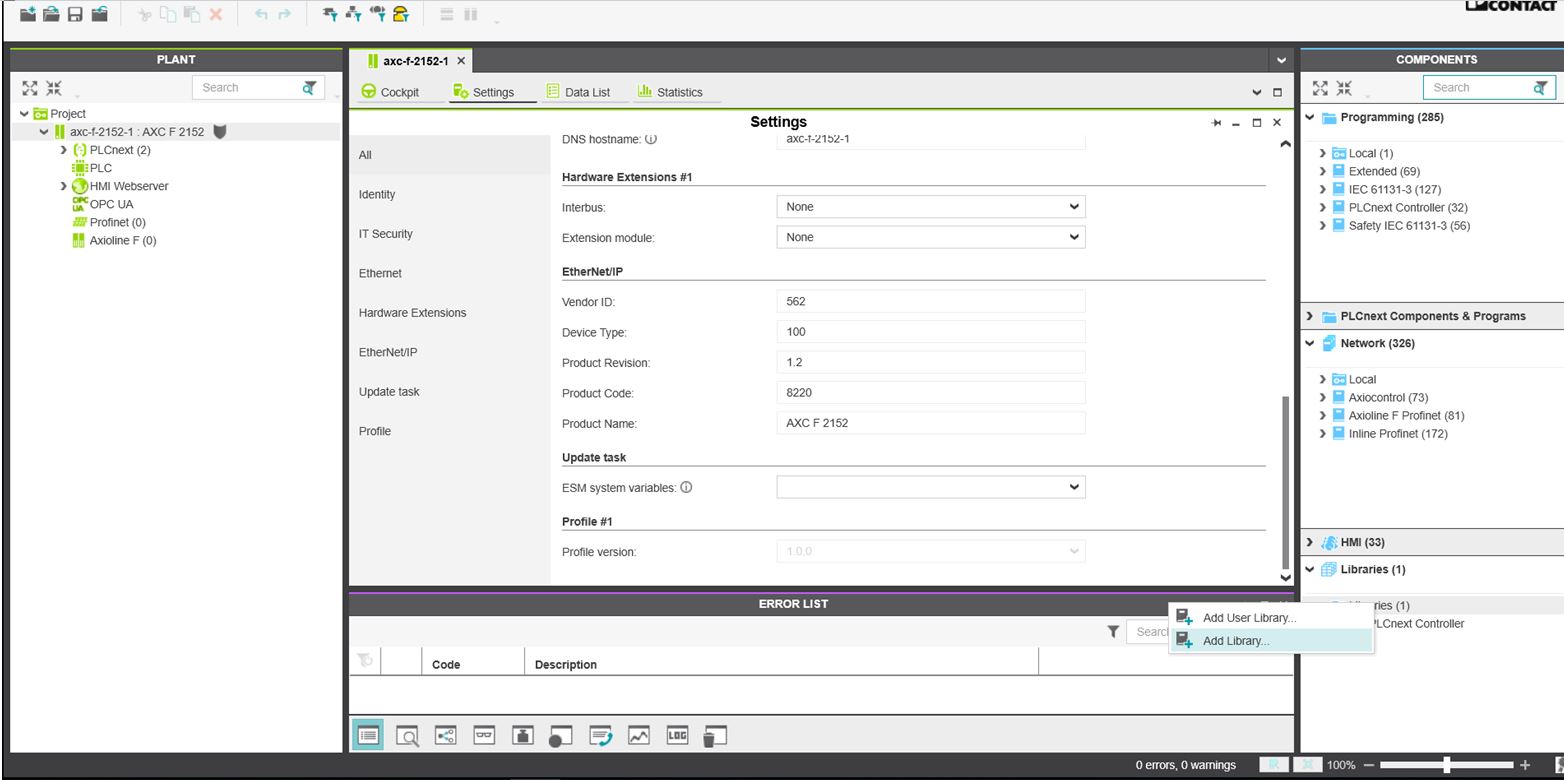
Task: Click the Error List filter funnel icon
Action: point(1113,632)
